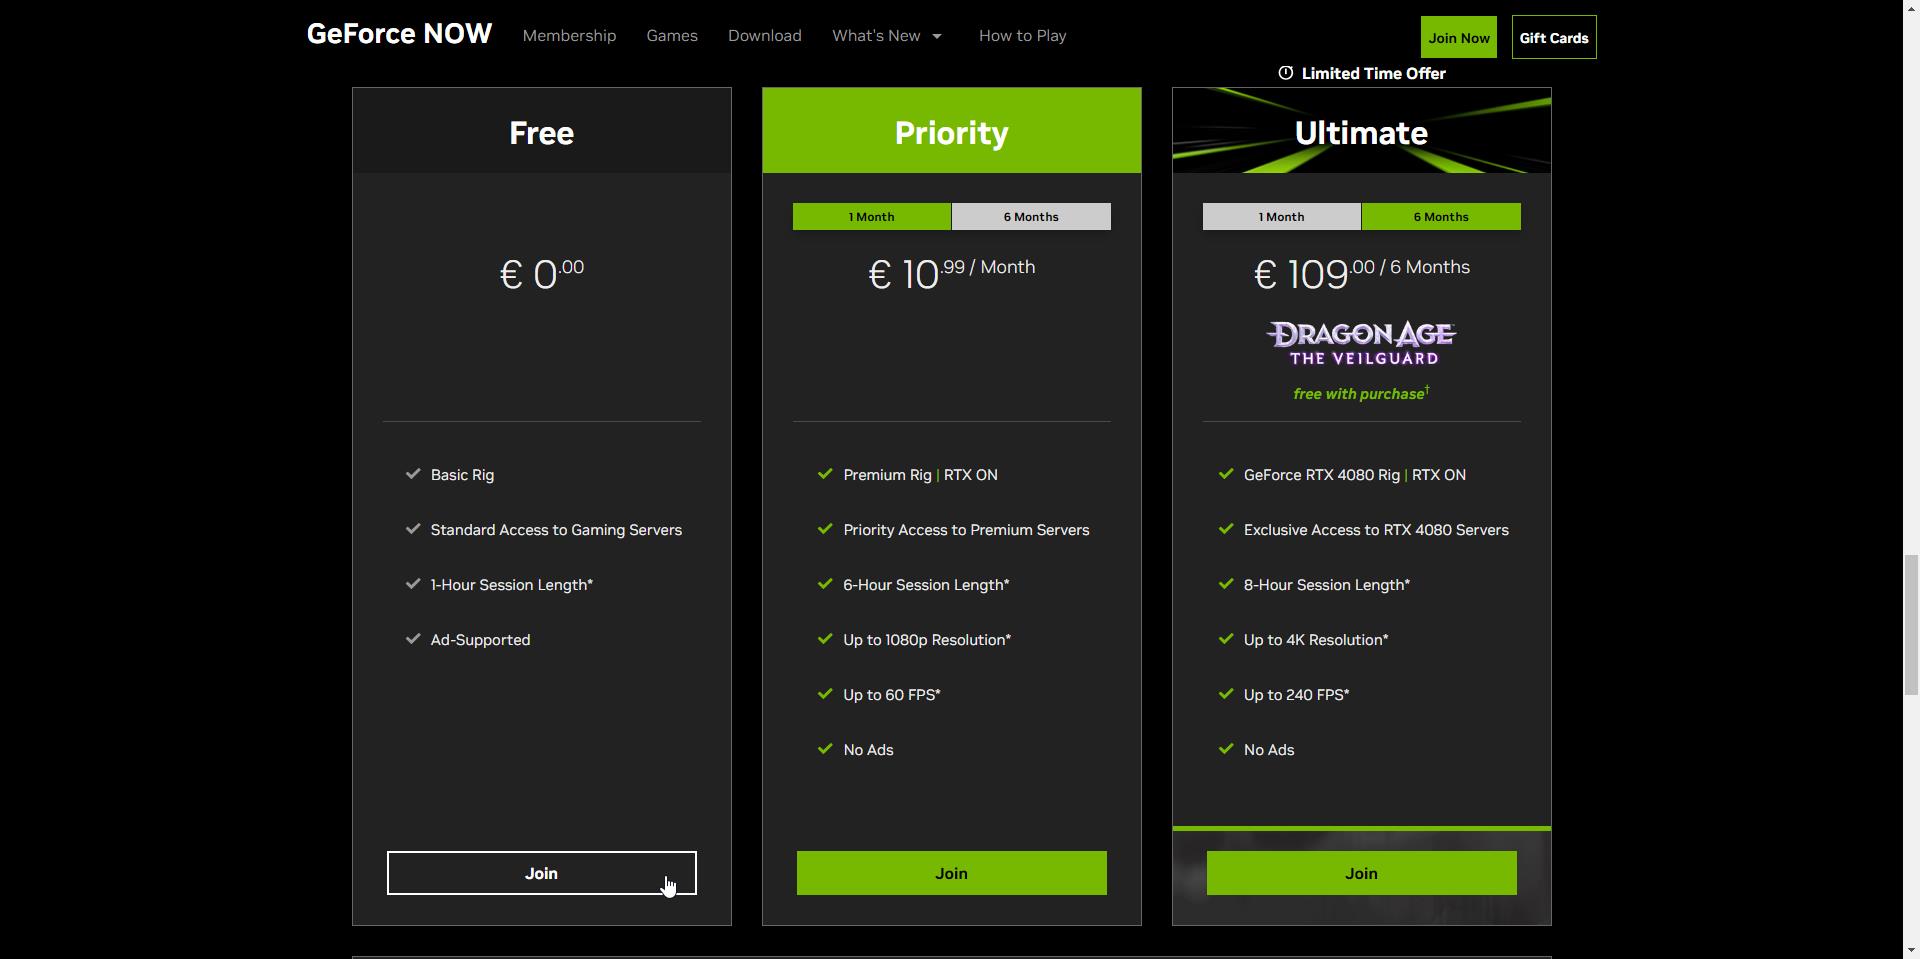The width and height of the screenshot is (1920, 959).
Task: Click the checkmark next to Ad-Supported
Action: (x=412, y=639)
